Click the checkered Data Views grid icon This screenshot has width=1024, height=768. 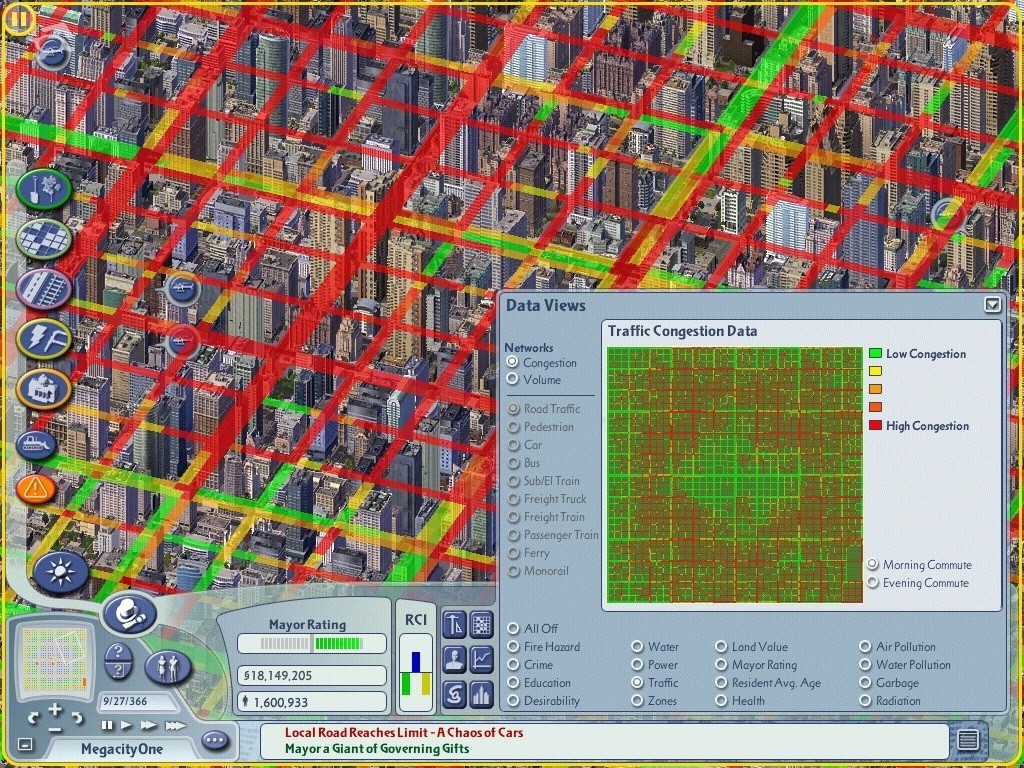[481, 624]
